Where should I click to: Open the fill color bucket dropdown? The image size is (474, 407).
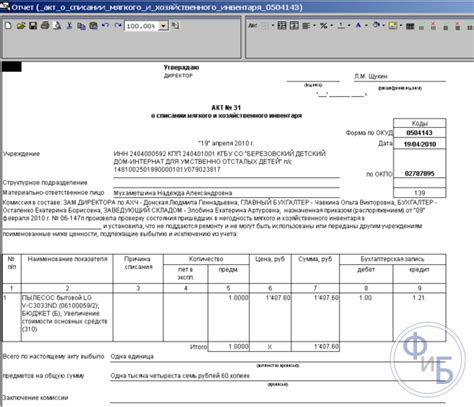[384, 26]
